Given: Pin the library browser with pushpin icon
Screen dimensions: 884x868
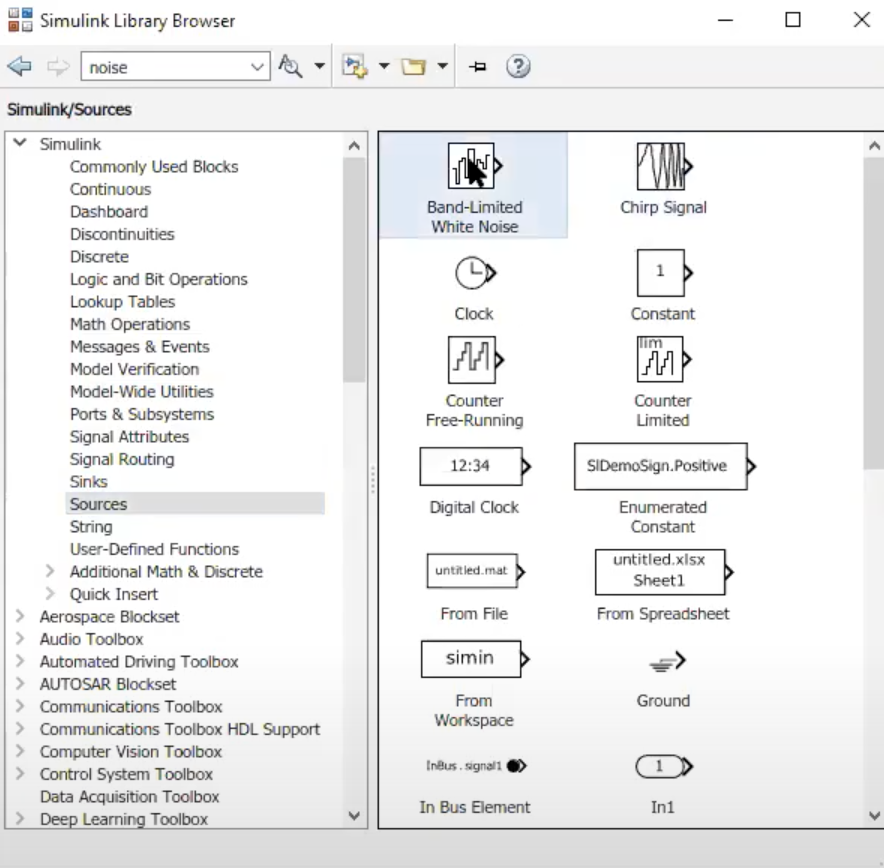Looking at the screenshot, I should 478,67.
